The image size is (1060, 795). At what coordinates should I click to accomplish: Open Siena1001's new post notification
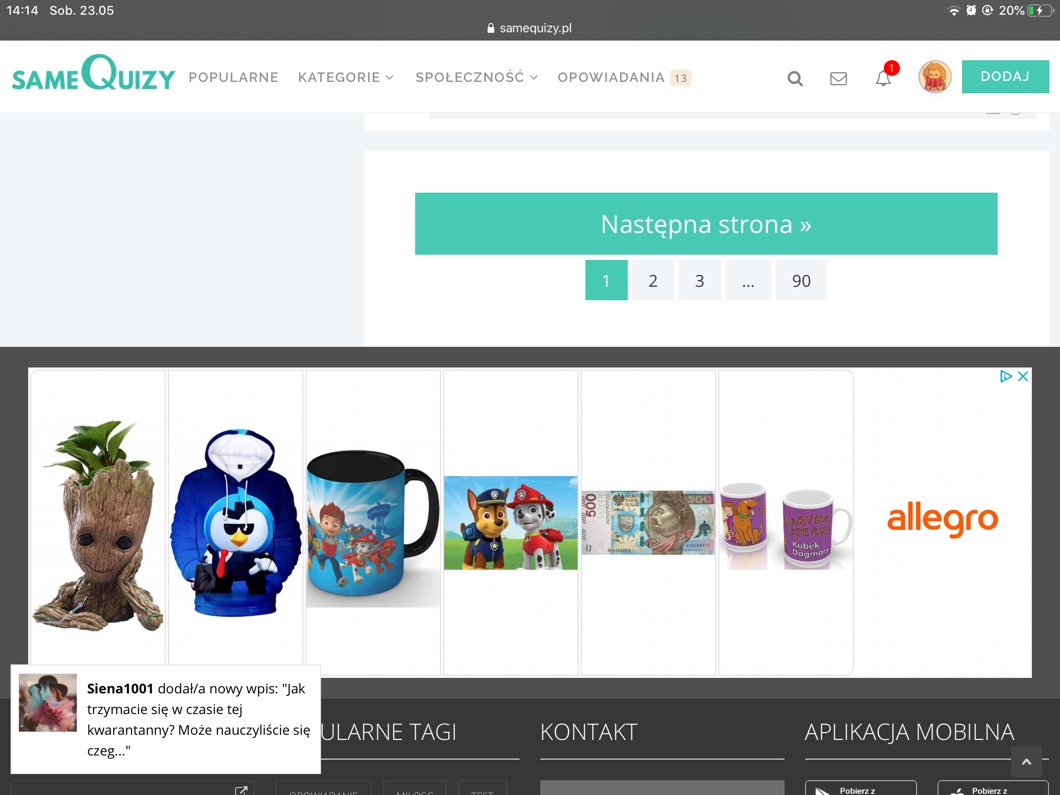click(166, 719)
